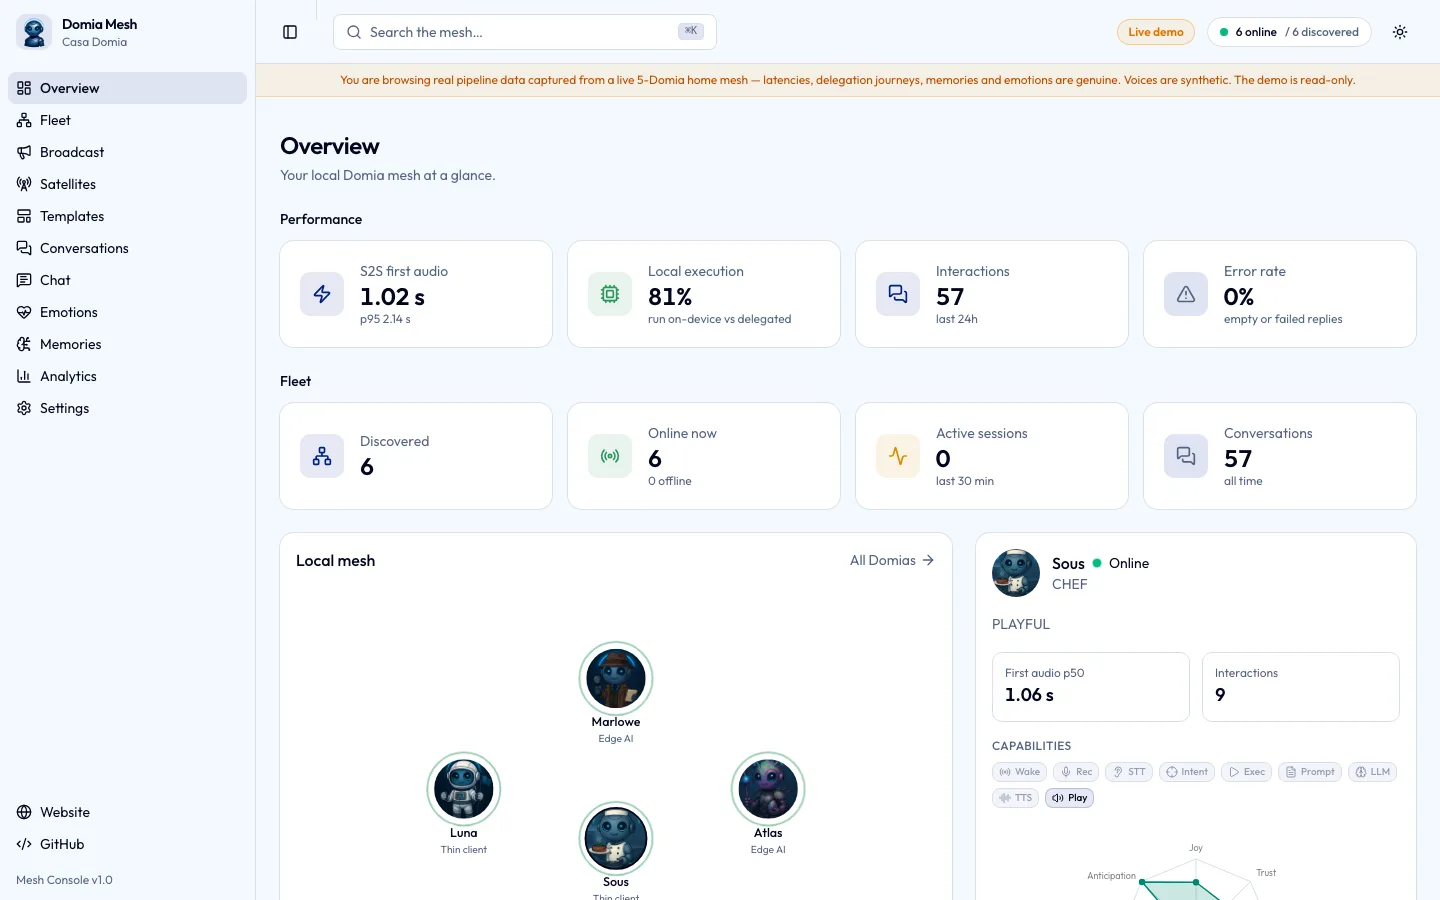The image size is (1440, 900).
Task: Click the Domia Mesh logo avatar
Action: tap(34, 32)
